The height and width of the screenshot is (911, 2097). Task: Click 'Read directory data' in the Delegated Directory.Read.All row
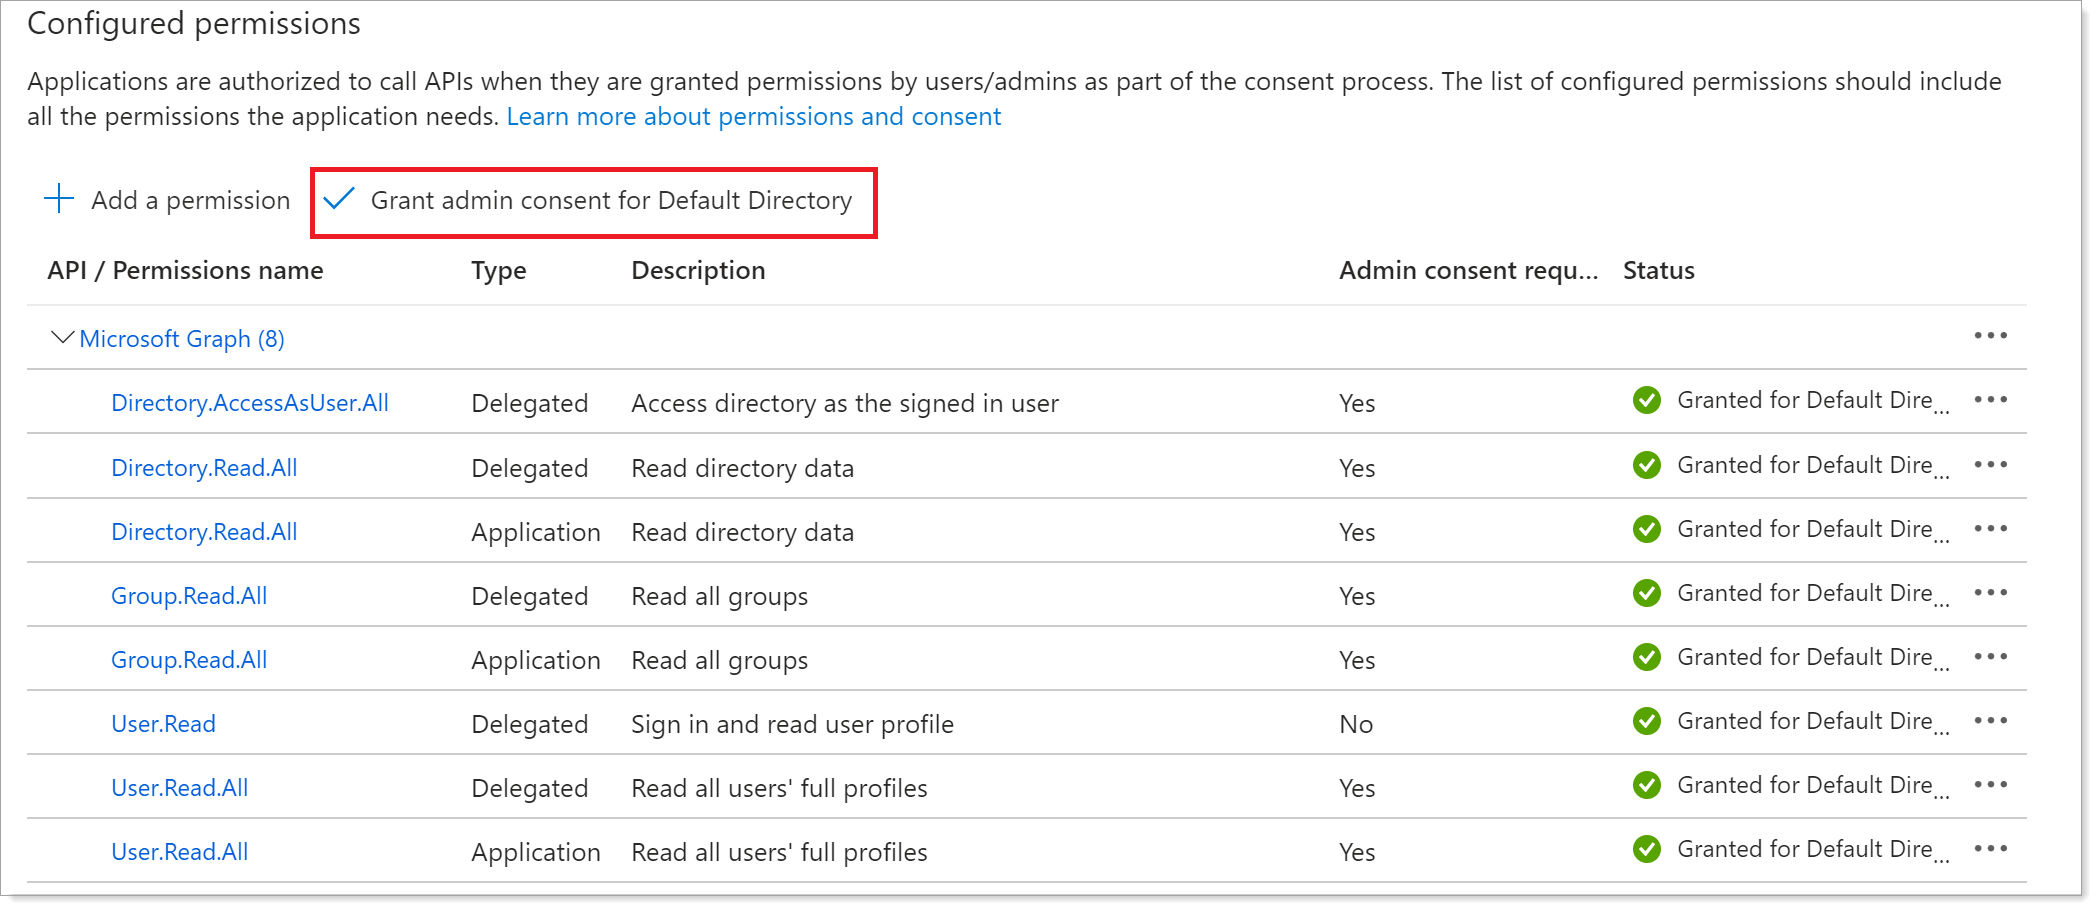742,468
